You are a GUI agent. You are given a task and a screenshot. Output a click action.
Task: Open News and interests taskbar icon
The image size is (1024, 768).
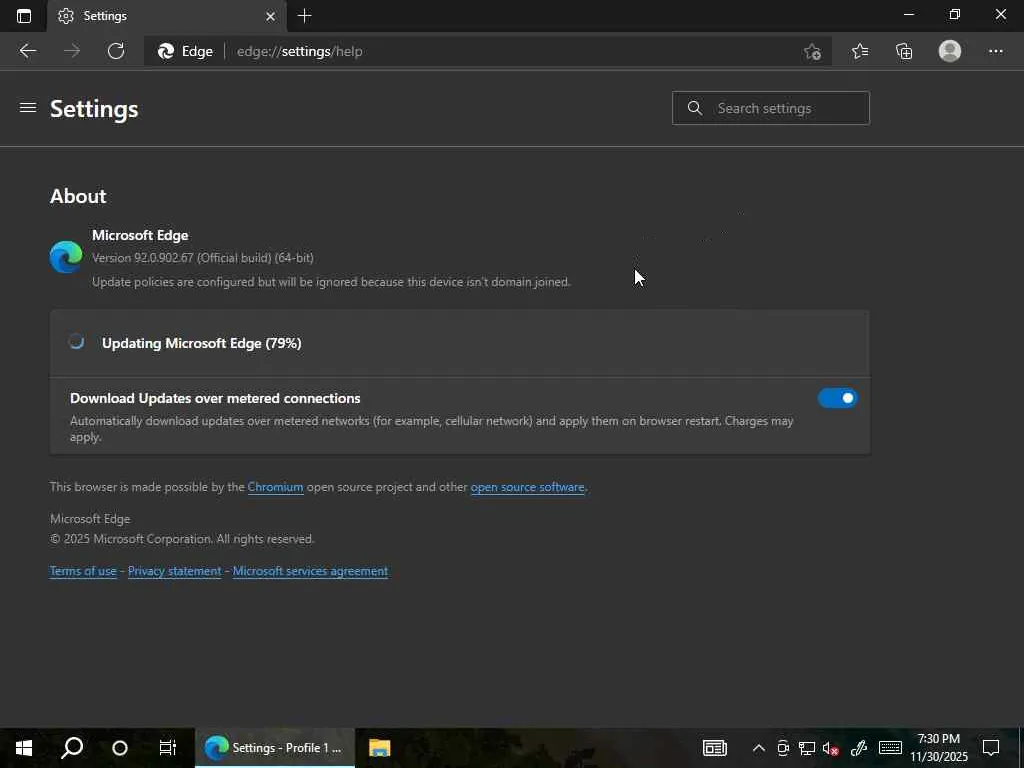coord(714,748)
